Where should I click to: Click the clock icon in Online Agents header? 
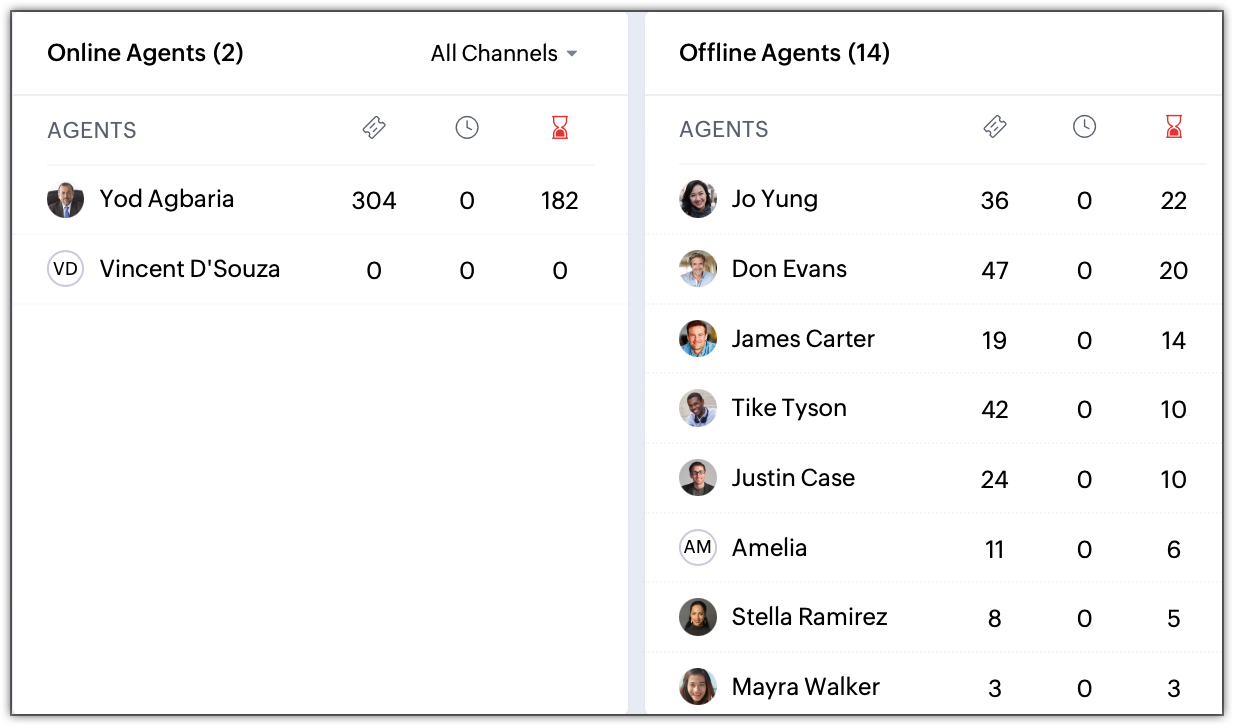pyautogui.click(x=467, y=128)
